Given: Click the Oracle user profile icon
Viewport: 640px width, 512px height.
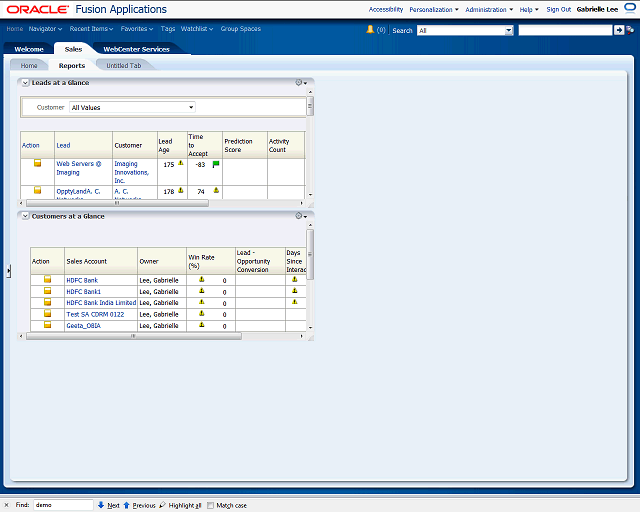Looking at the screenshot, I should pyautogui.click(x=630, y=9).
